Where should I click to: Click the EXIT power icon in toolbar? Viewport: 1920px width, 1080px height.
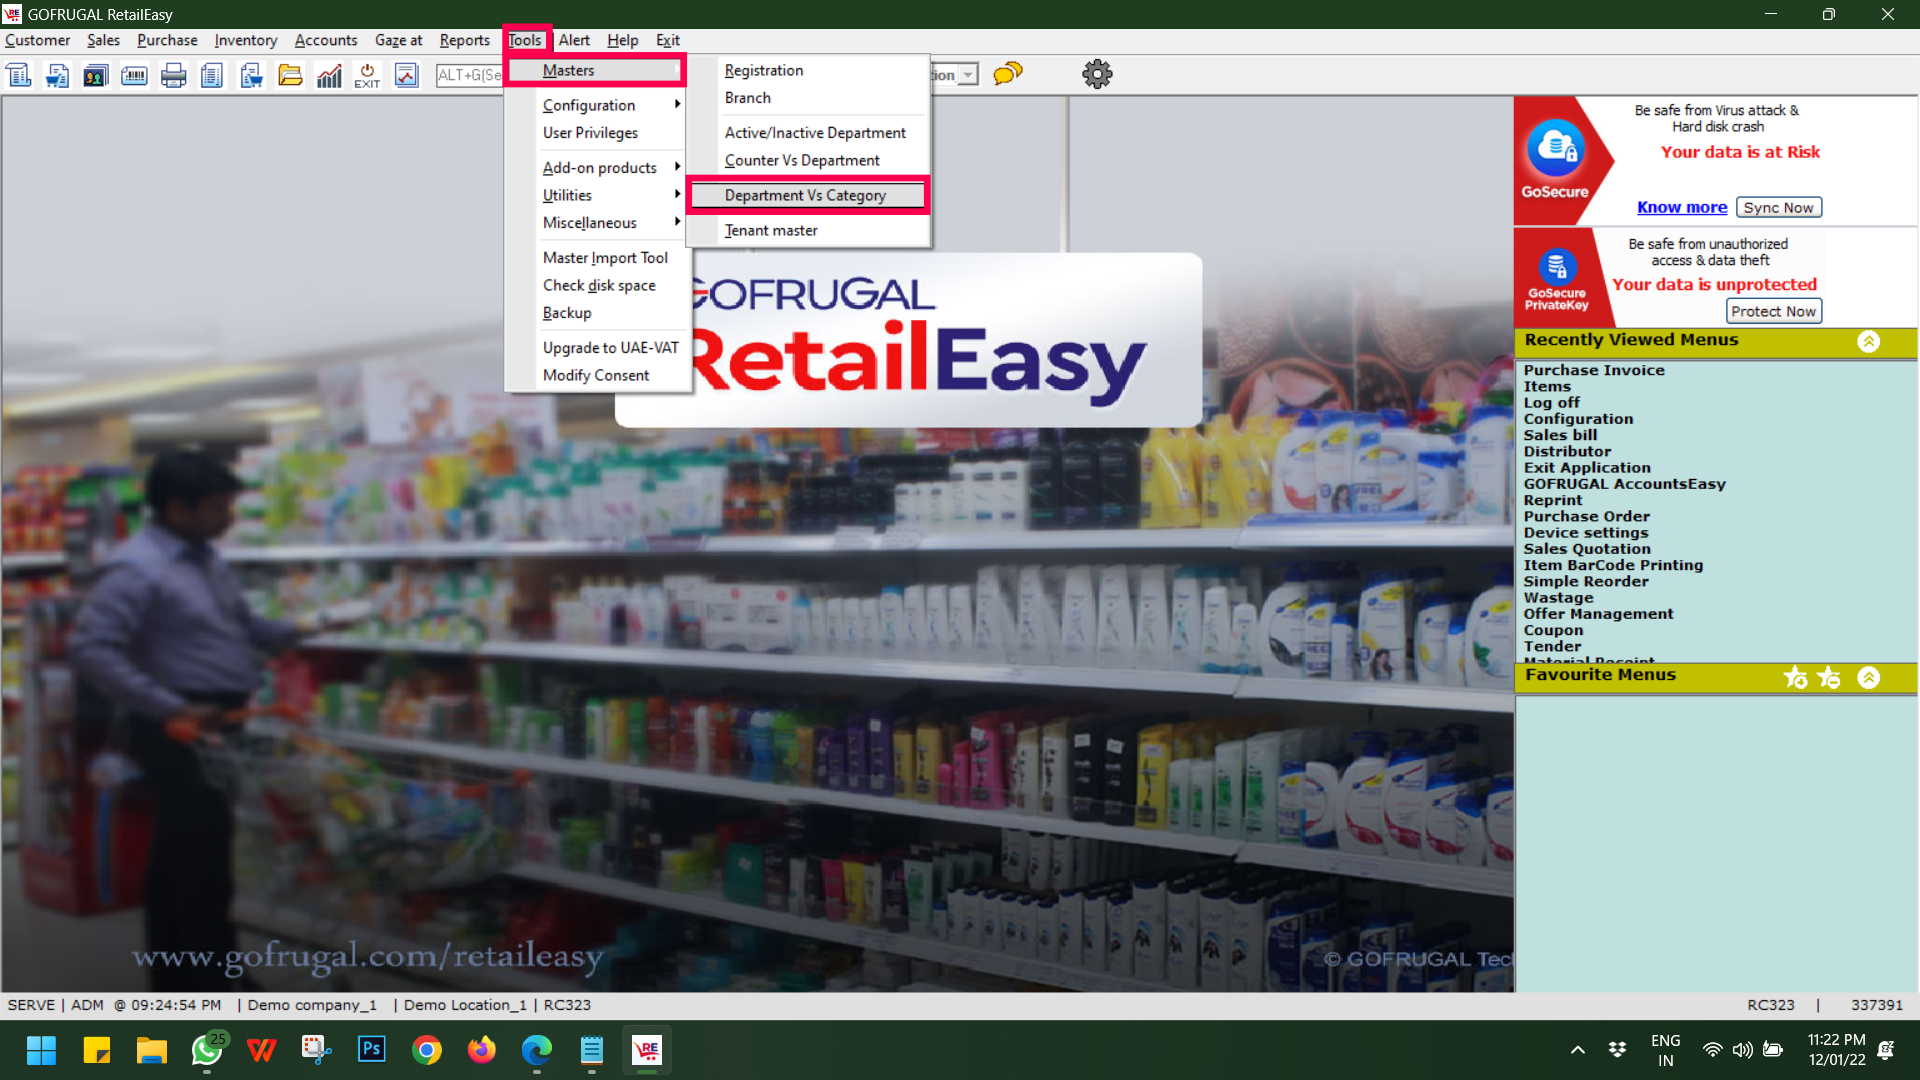point(367,75)
